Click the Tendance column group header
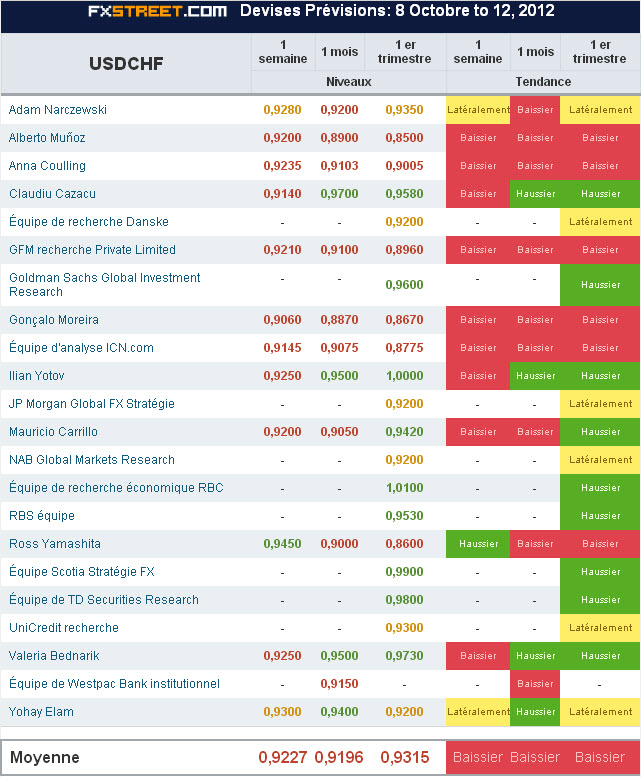The height and width of the screenshot is (777, 641). click(x=543, y=82)
